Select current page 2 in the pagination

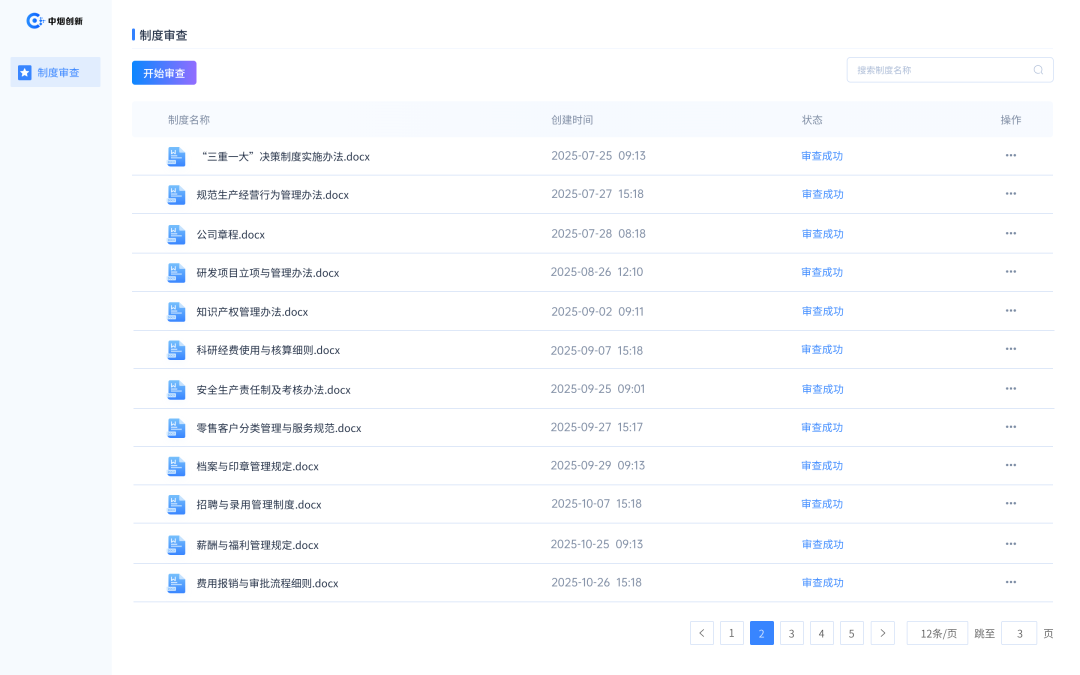[762, 633]
